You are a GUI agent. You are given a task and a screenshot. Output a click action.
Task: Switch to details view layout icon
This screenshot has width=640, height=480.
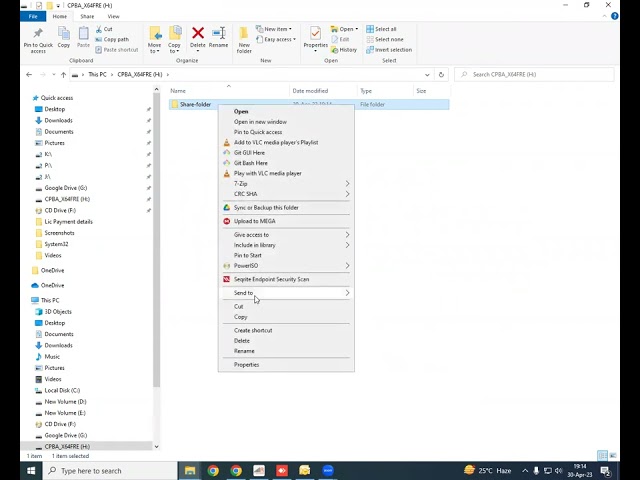[x=602, y=456]
